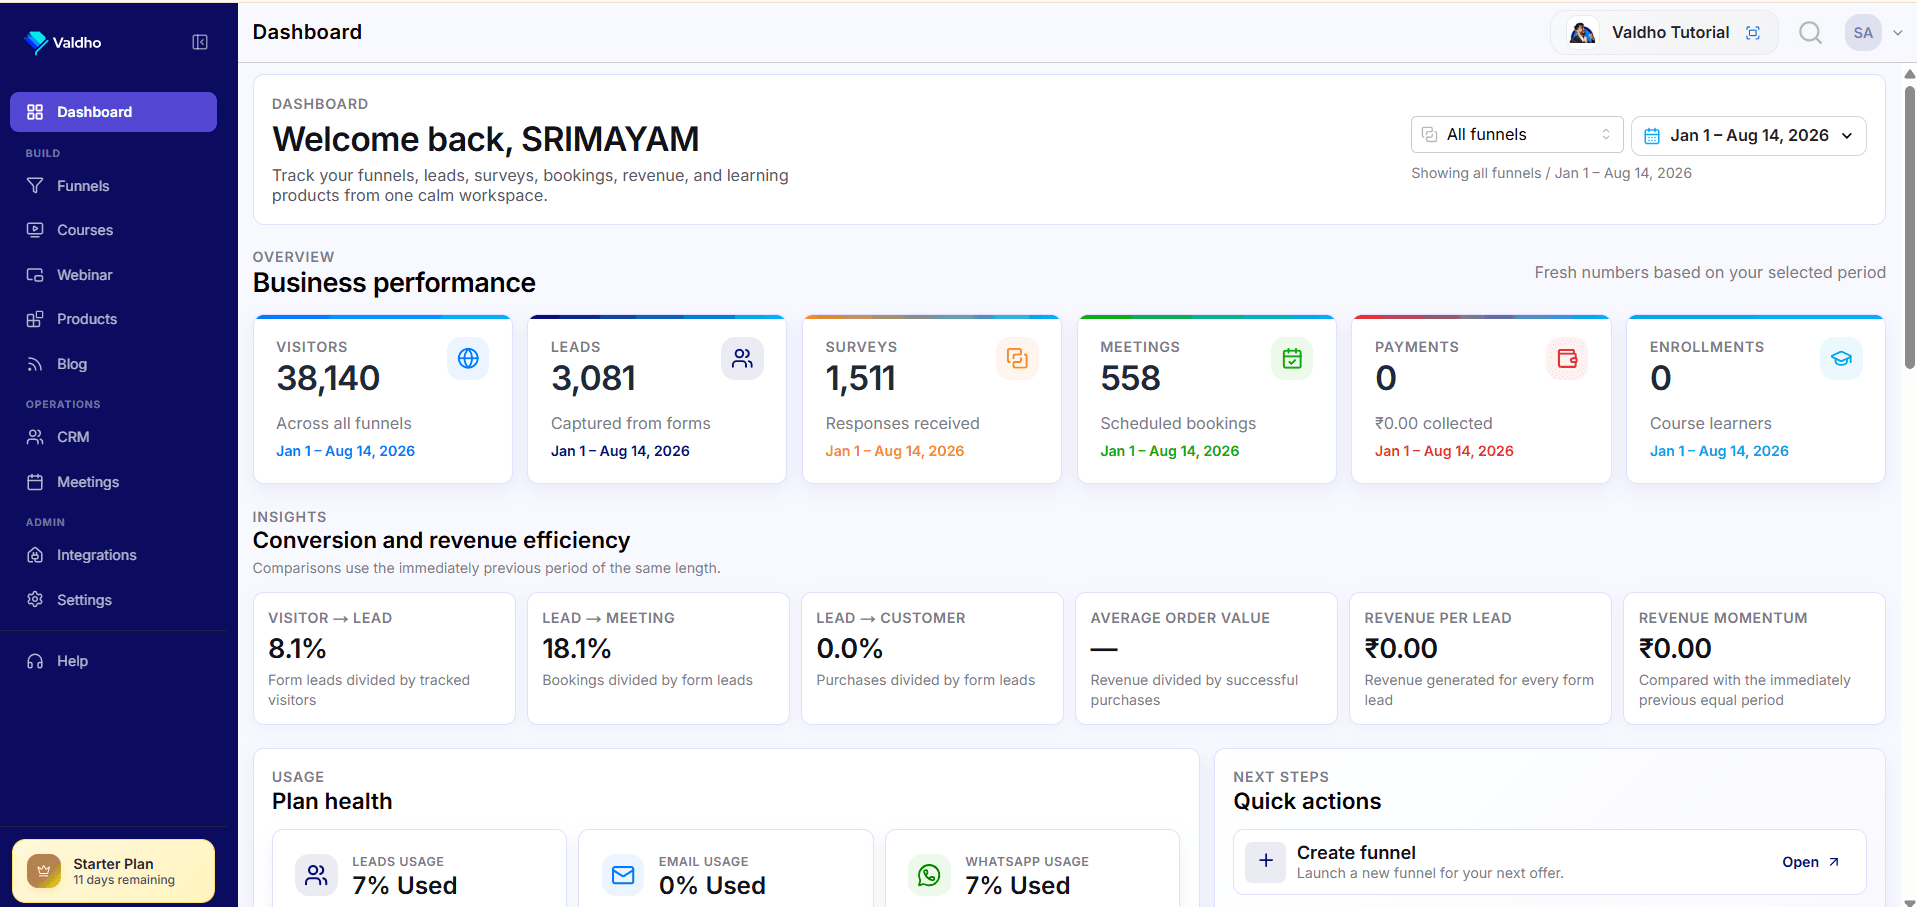
Task: Click the Payments wallet icon
Action: click(x=1567, y=358)
